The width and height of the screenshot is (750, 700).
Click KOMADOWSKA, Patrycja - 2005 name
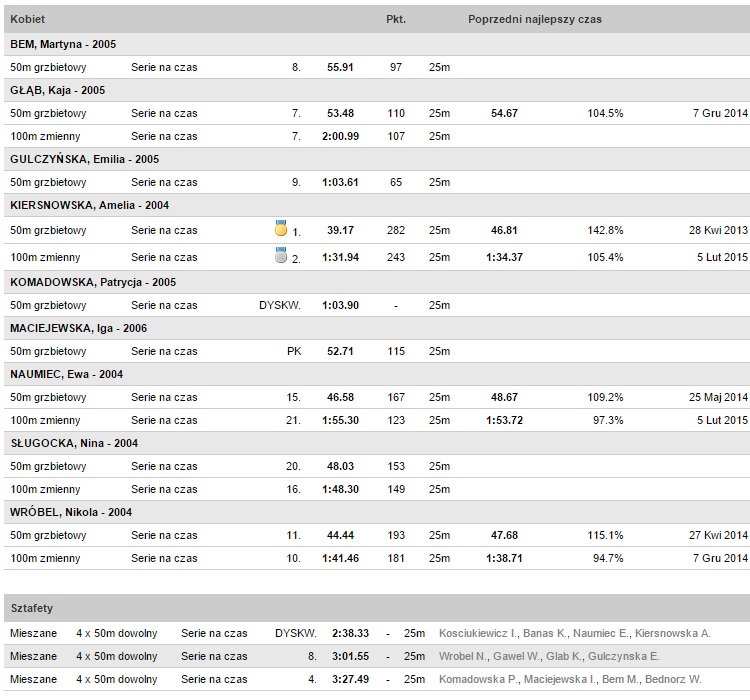pos(93,282)
